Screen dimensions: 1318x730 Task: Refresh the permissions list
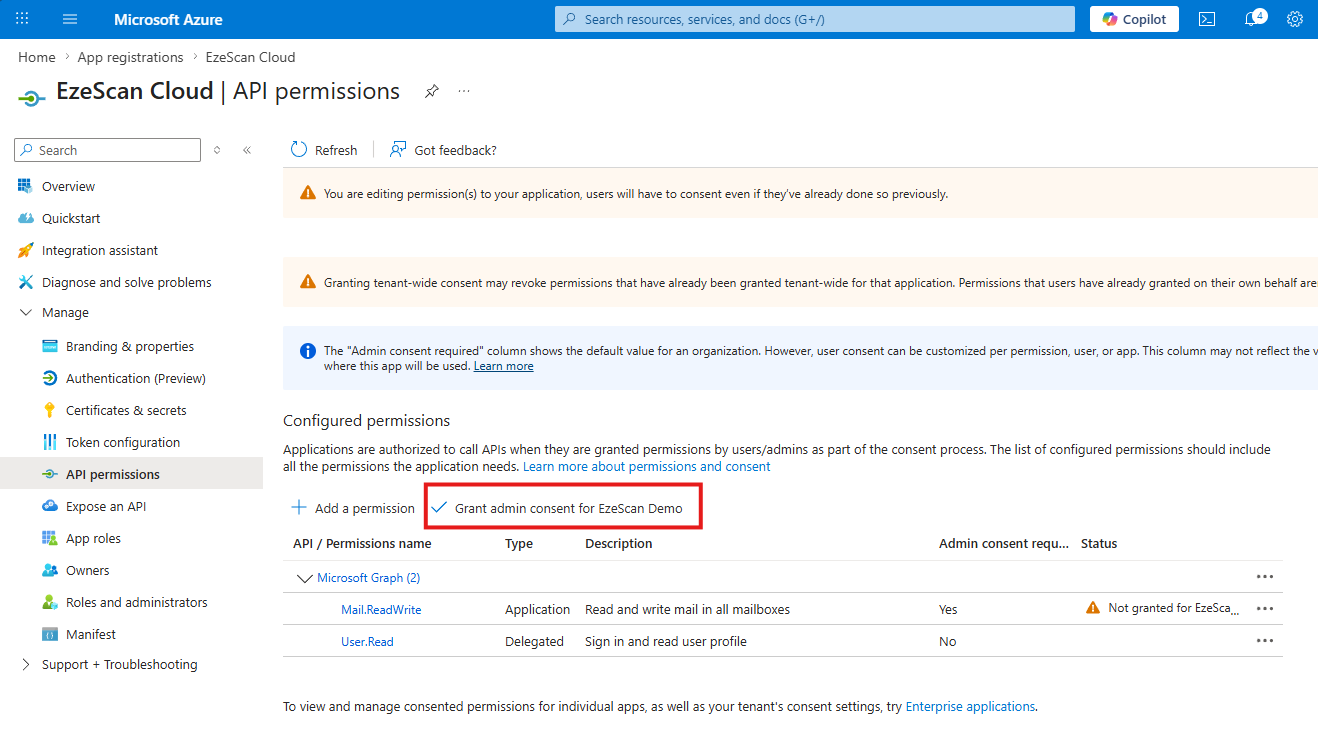(x=324, y=150)
